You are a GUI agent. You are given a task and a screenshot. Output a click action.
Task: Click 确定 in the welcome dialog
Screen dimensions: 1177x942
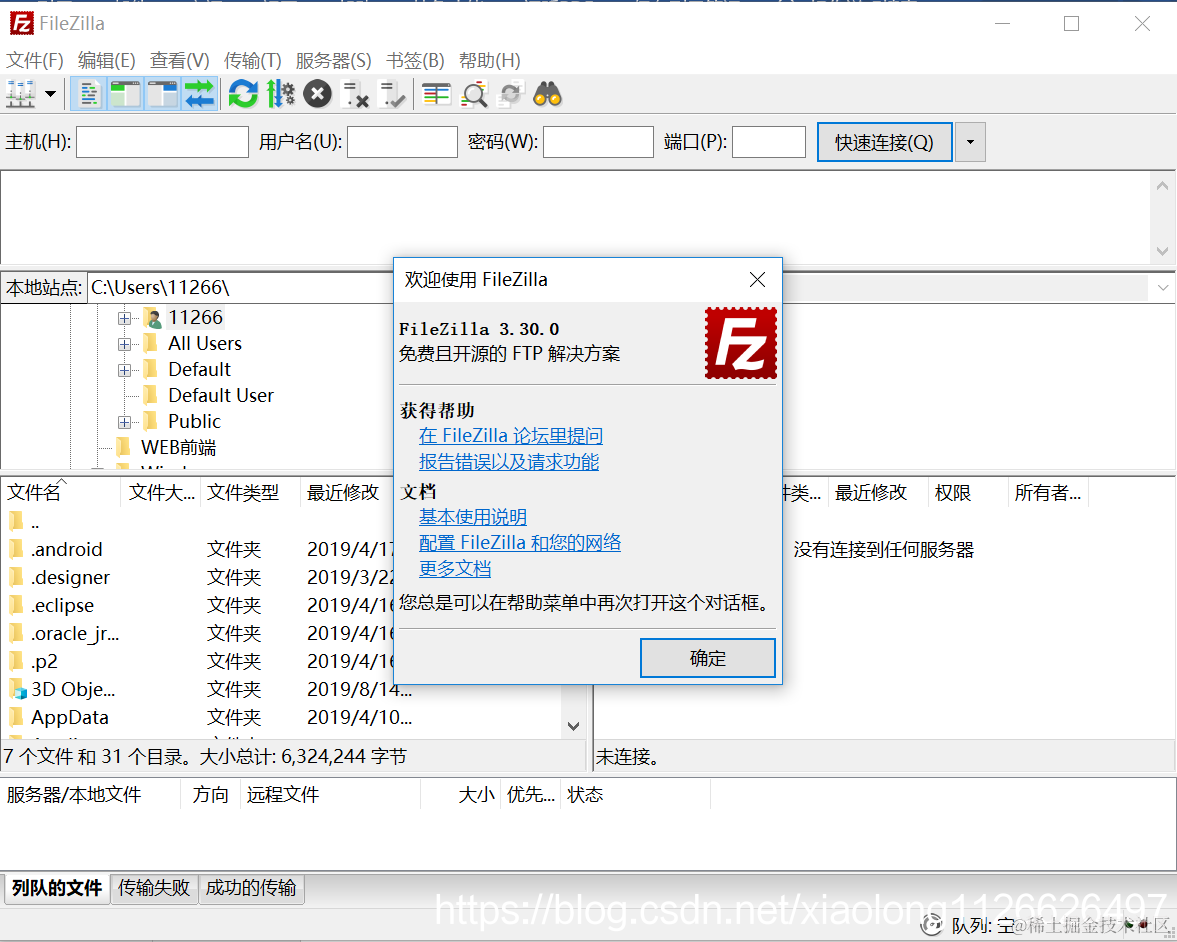pos(708,658)
